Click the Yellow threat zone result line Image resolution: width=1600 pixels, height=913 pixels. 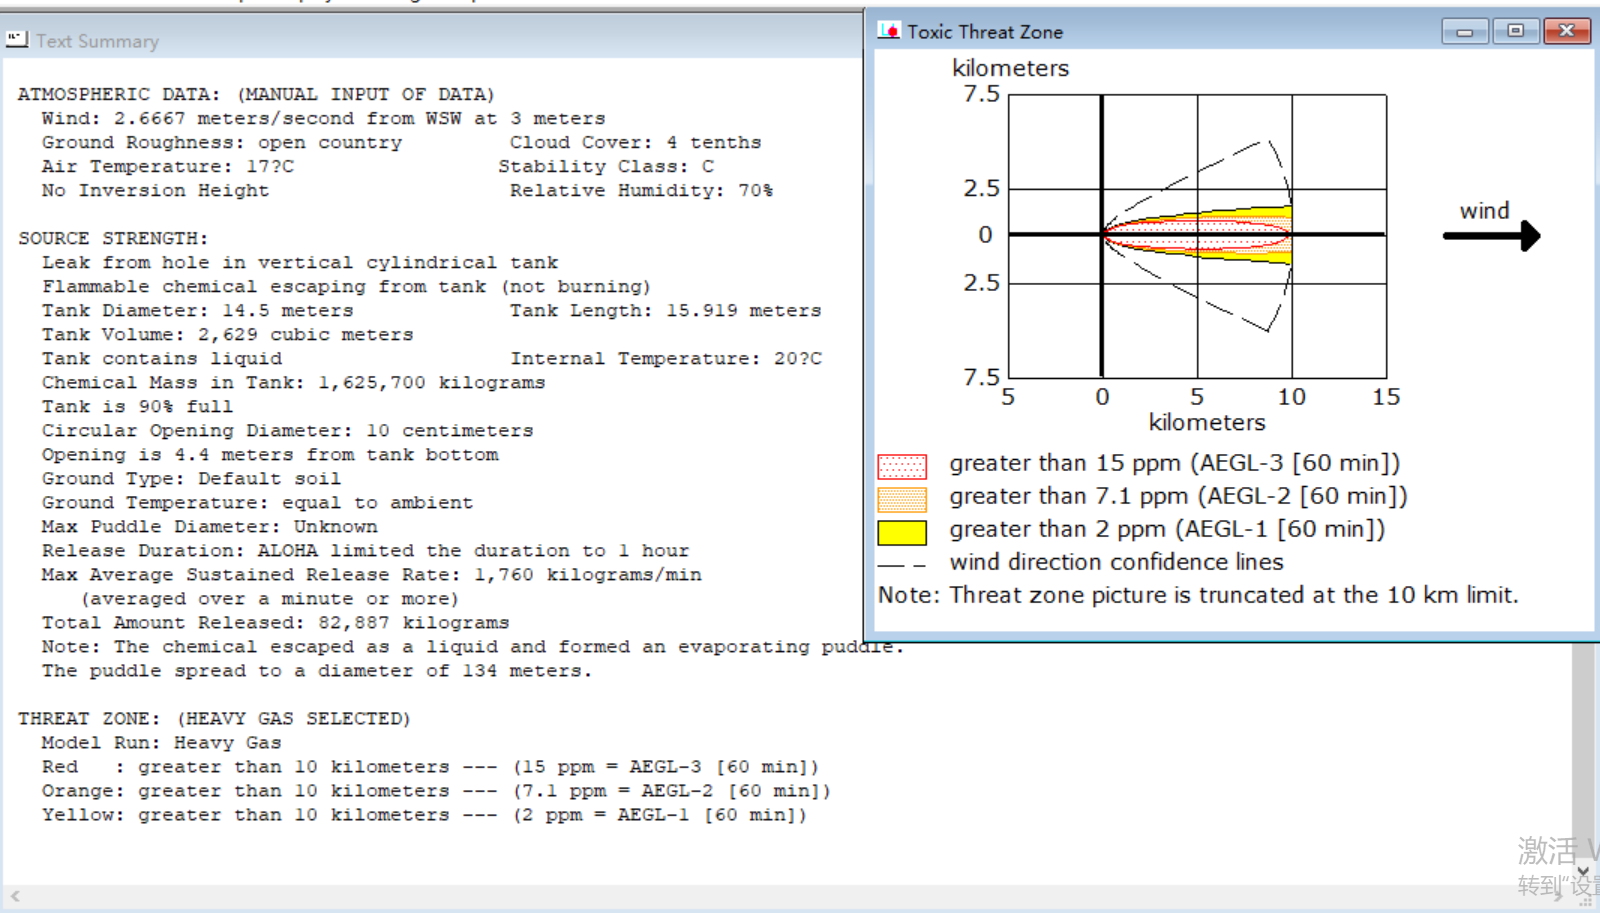pos(424,814)
